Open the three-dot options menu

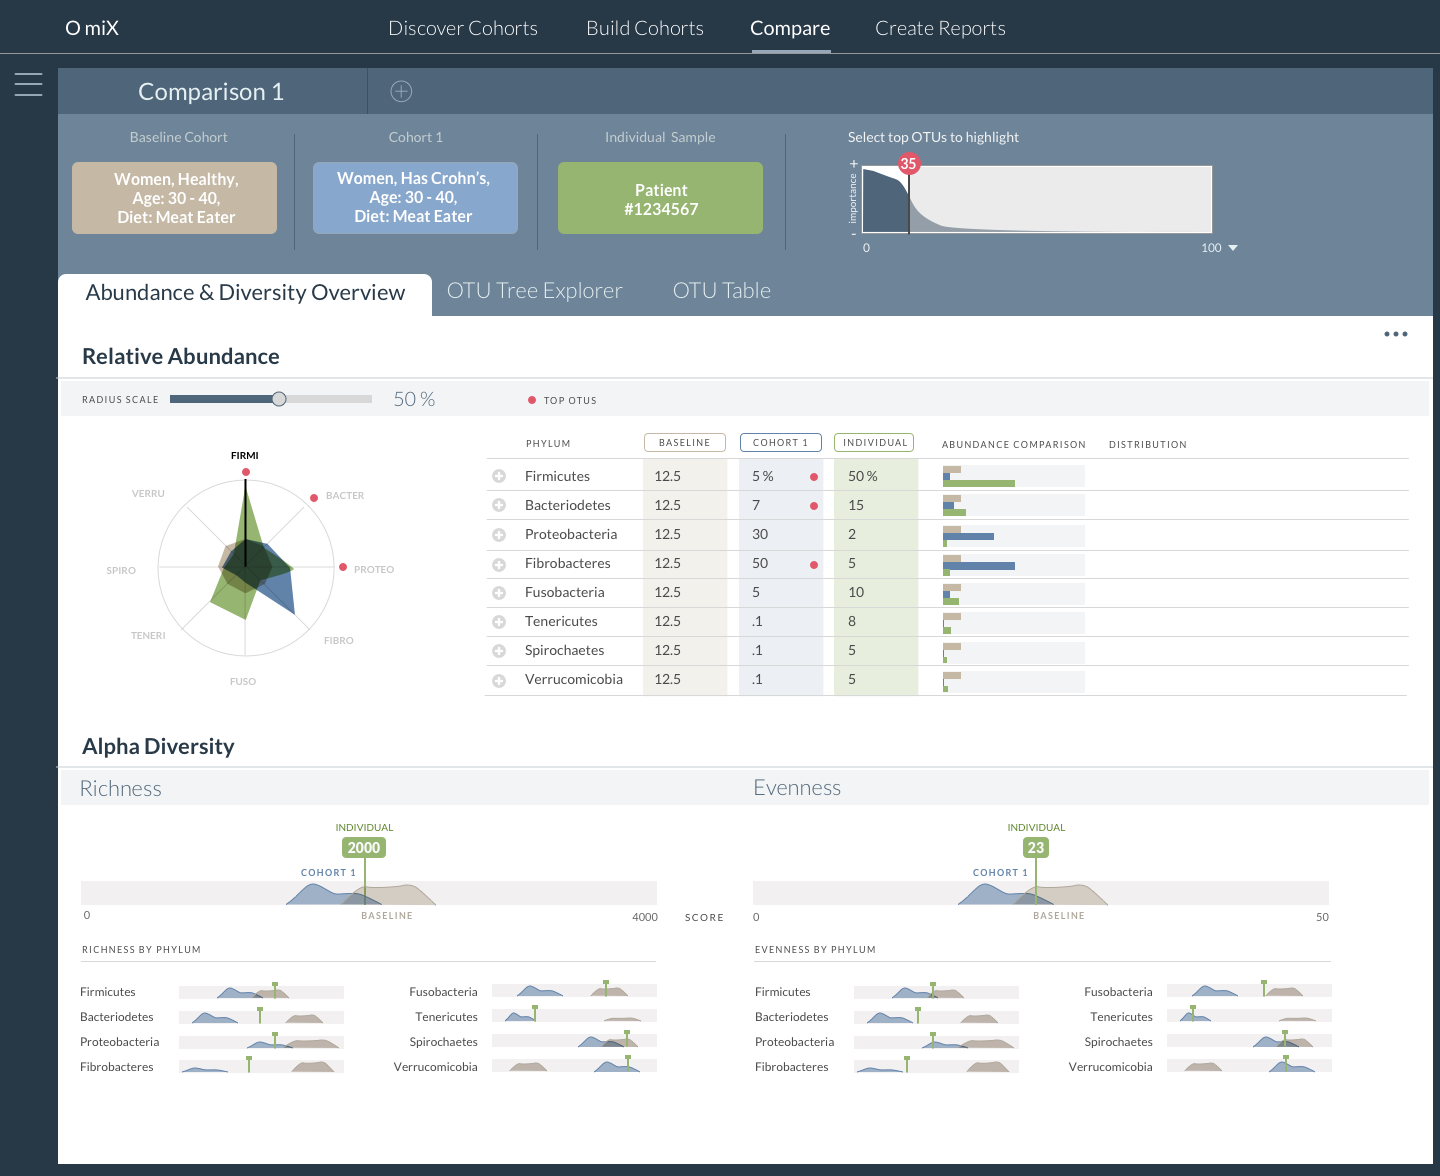(x=1395, y=334)
